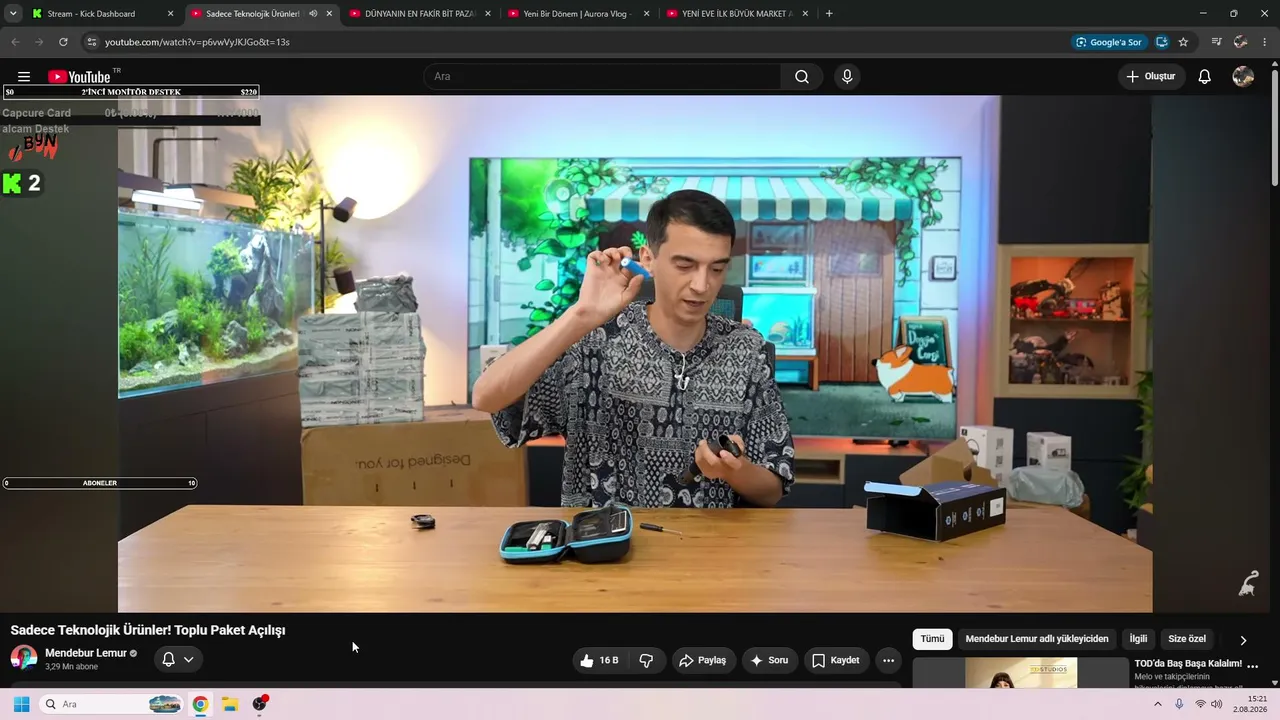The height and width of the screenshot is (720, 1280).
Task: Open the OBS icon on the taskbar
Action: click(x=260, y=704)
